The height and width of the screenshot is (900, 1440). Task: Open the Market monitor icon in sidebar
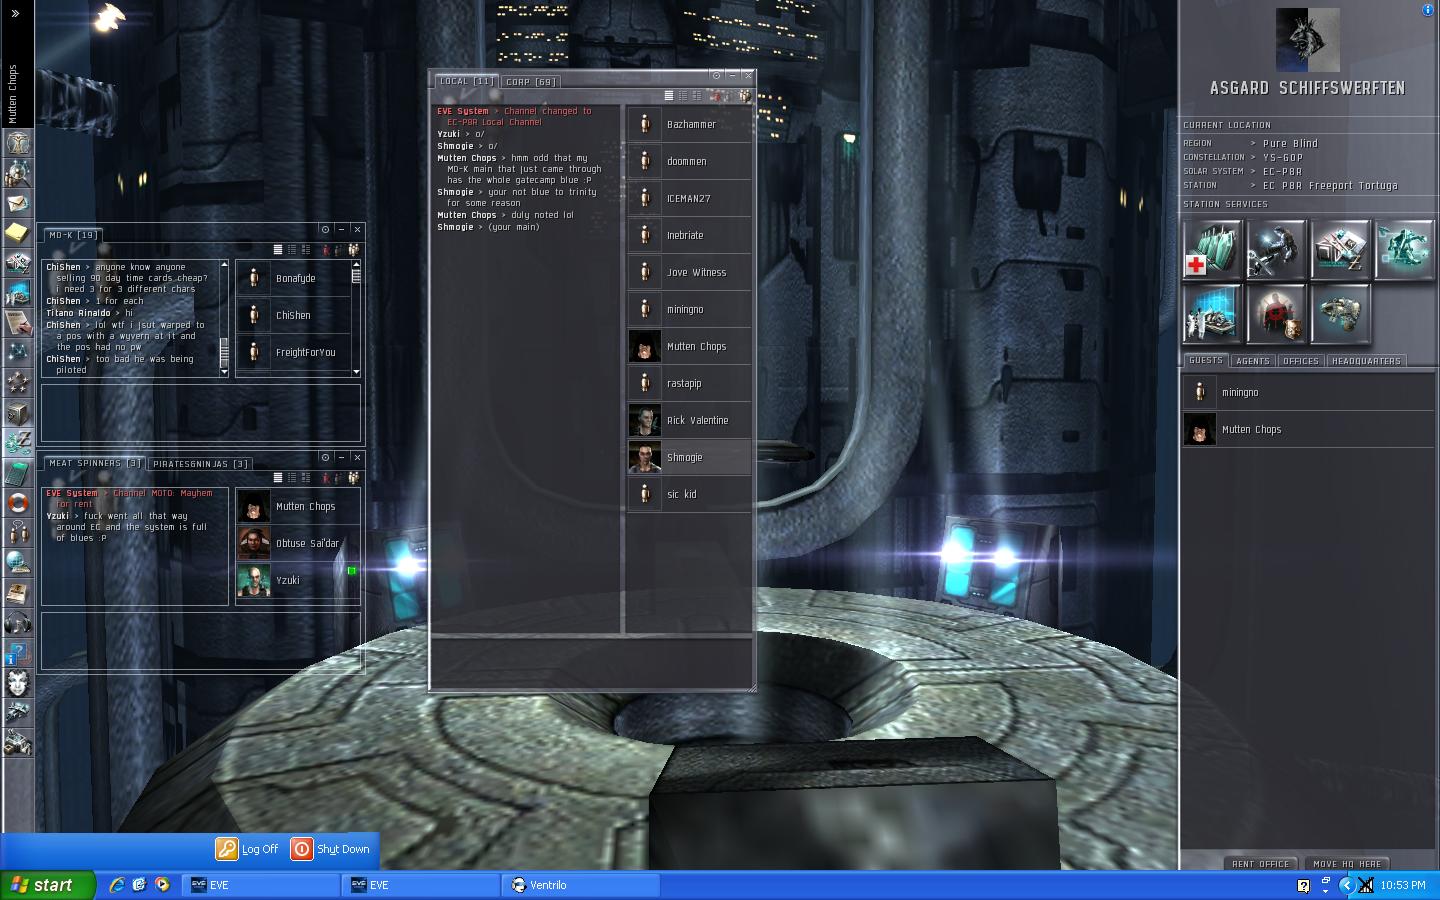tap(18, 292)
